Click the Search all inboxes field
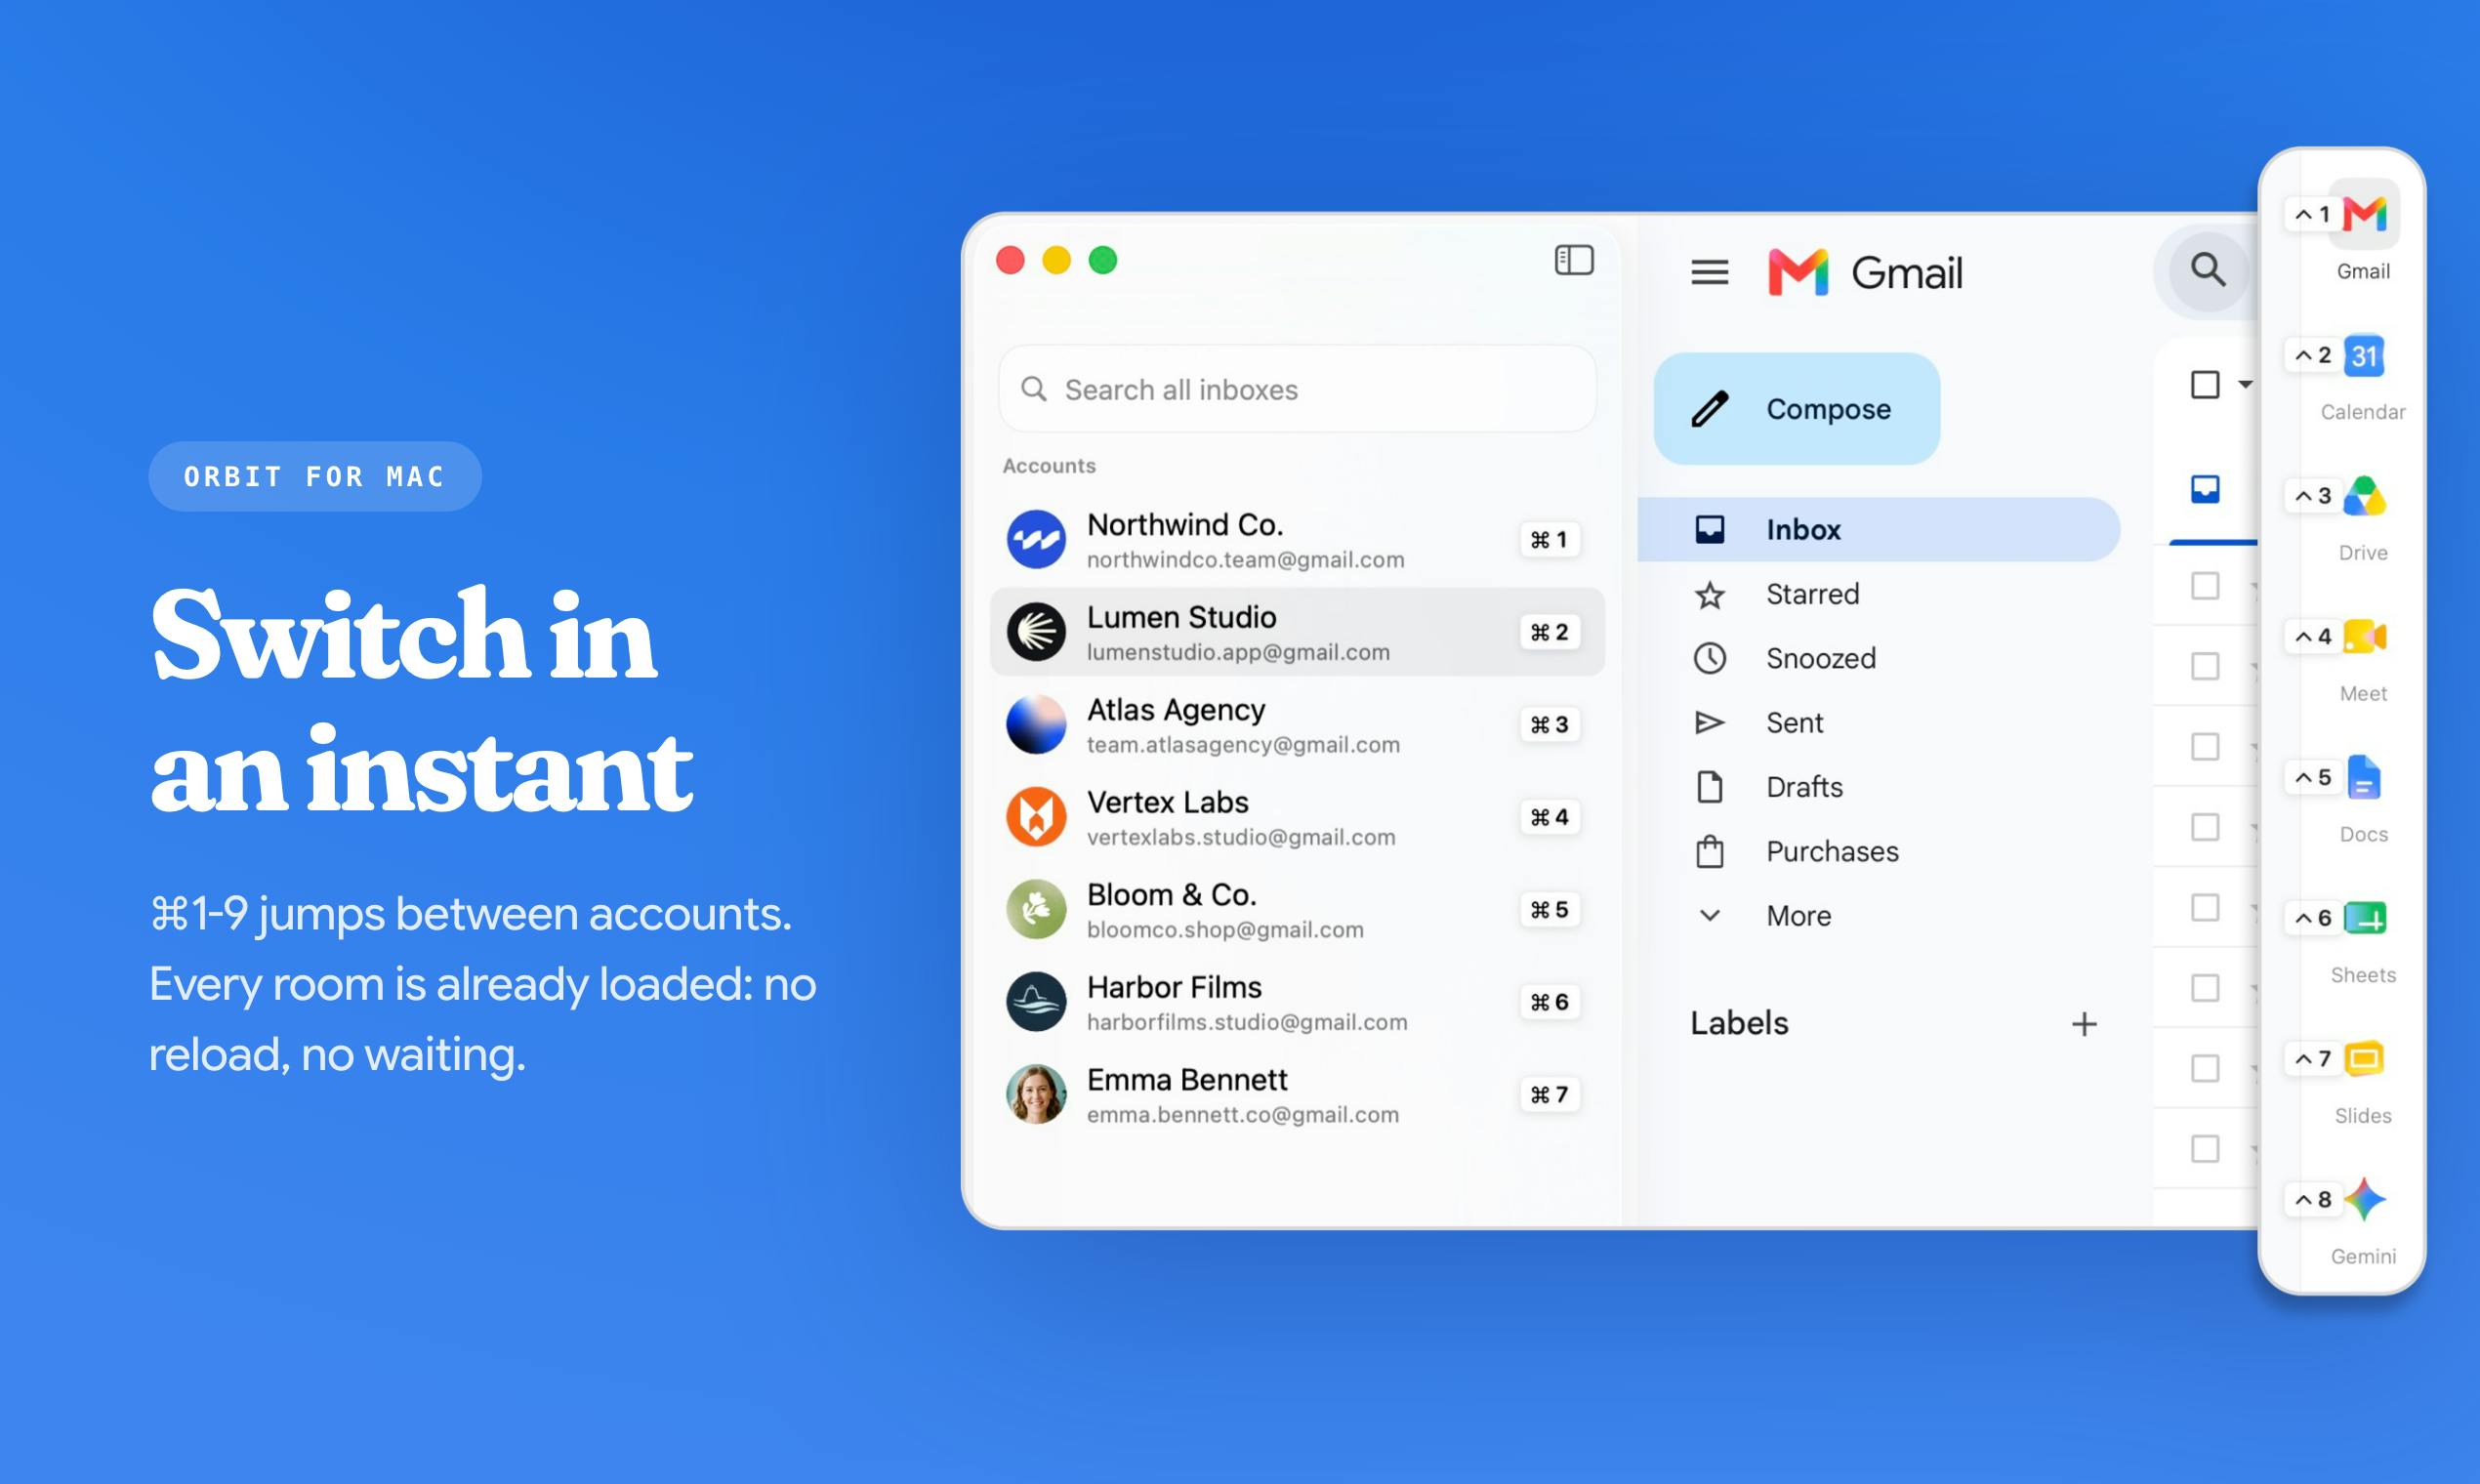 click(1297, 389)
